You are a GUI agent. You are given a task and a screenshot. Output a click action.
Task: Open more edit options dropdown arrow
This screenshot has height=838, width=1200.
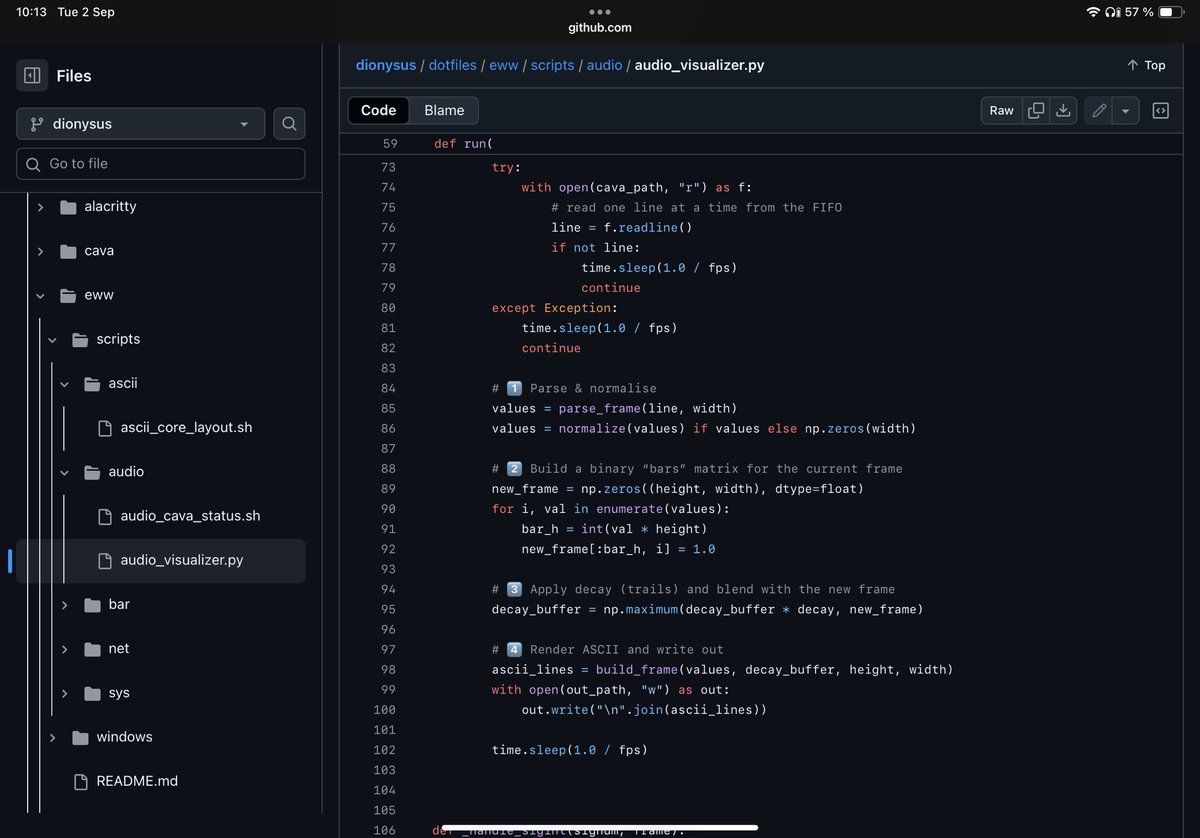(x=1126, y=111)
